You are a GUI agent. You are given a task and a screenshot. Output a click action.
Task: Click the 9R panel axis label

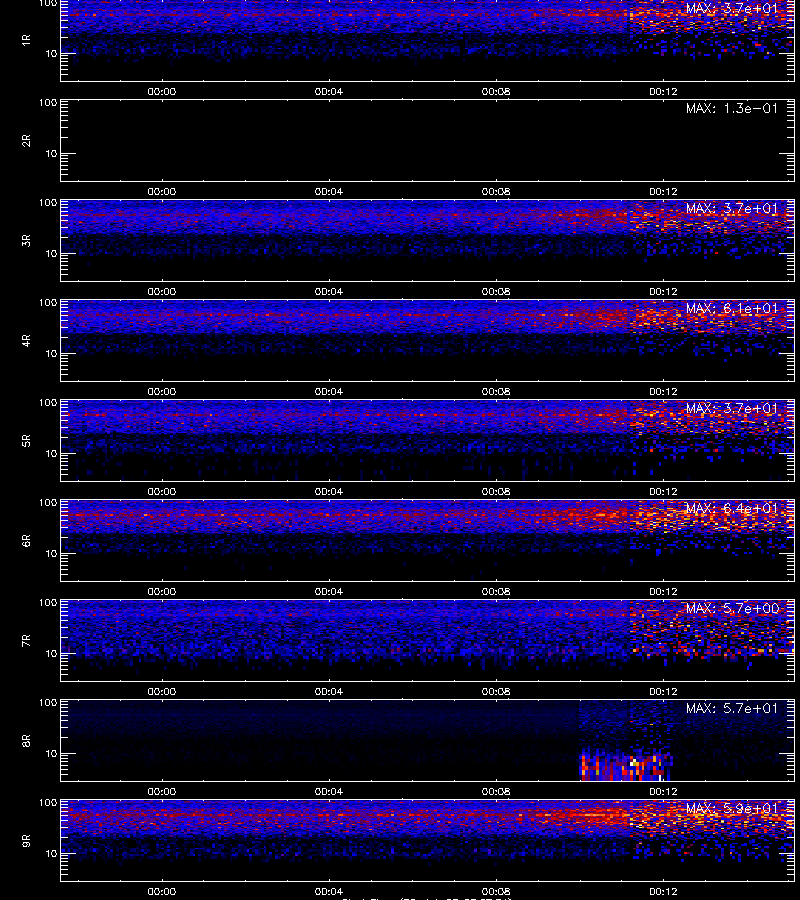(x=26, y=841)
